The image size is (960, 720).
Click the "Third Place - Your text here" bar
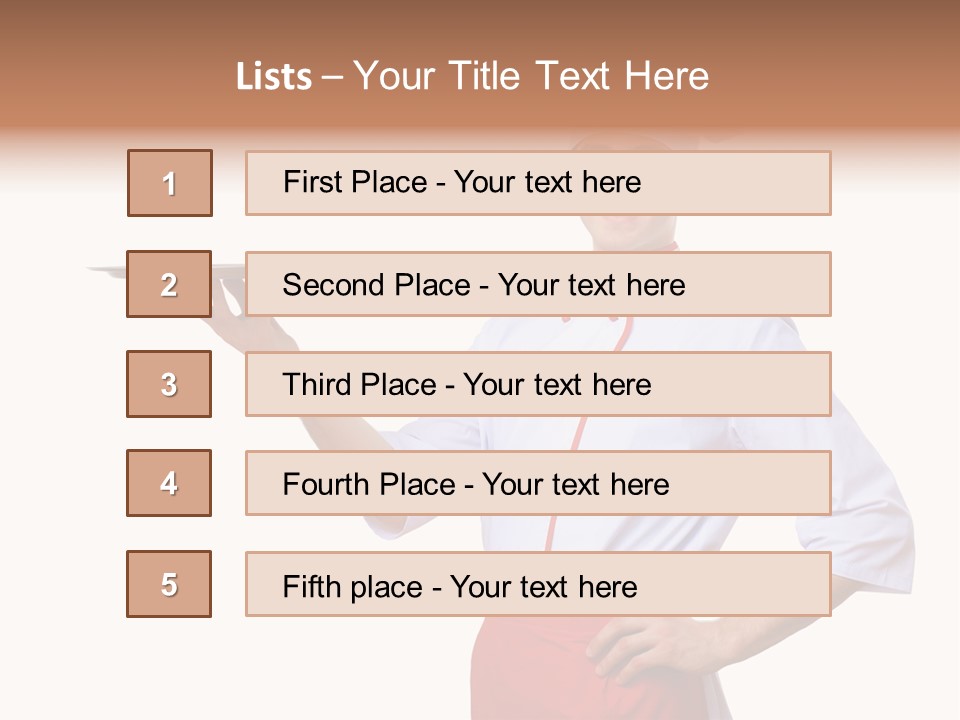click(538, 384)
